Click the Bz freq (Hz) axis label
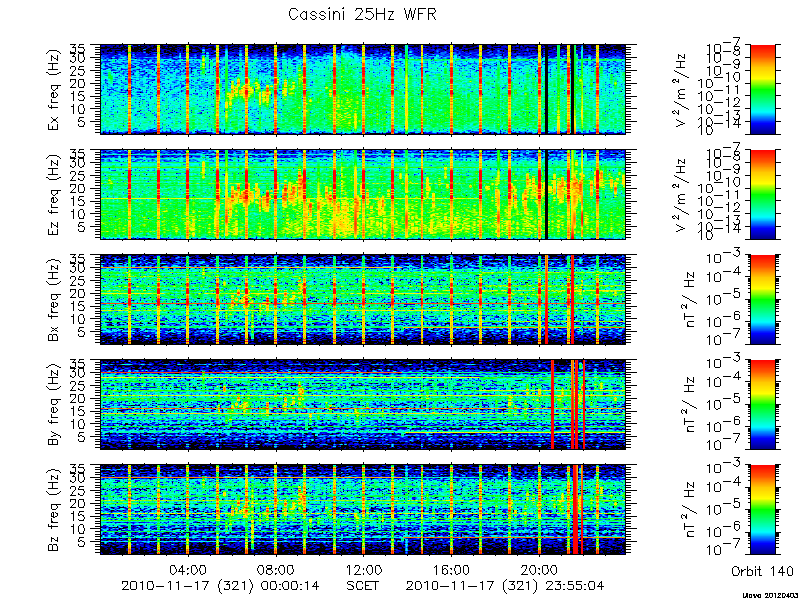Image resolution: width=800 pixels, height=600 pixels. click(x=55, y=510)
